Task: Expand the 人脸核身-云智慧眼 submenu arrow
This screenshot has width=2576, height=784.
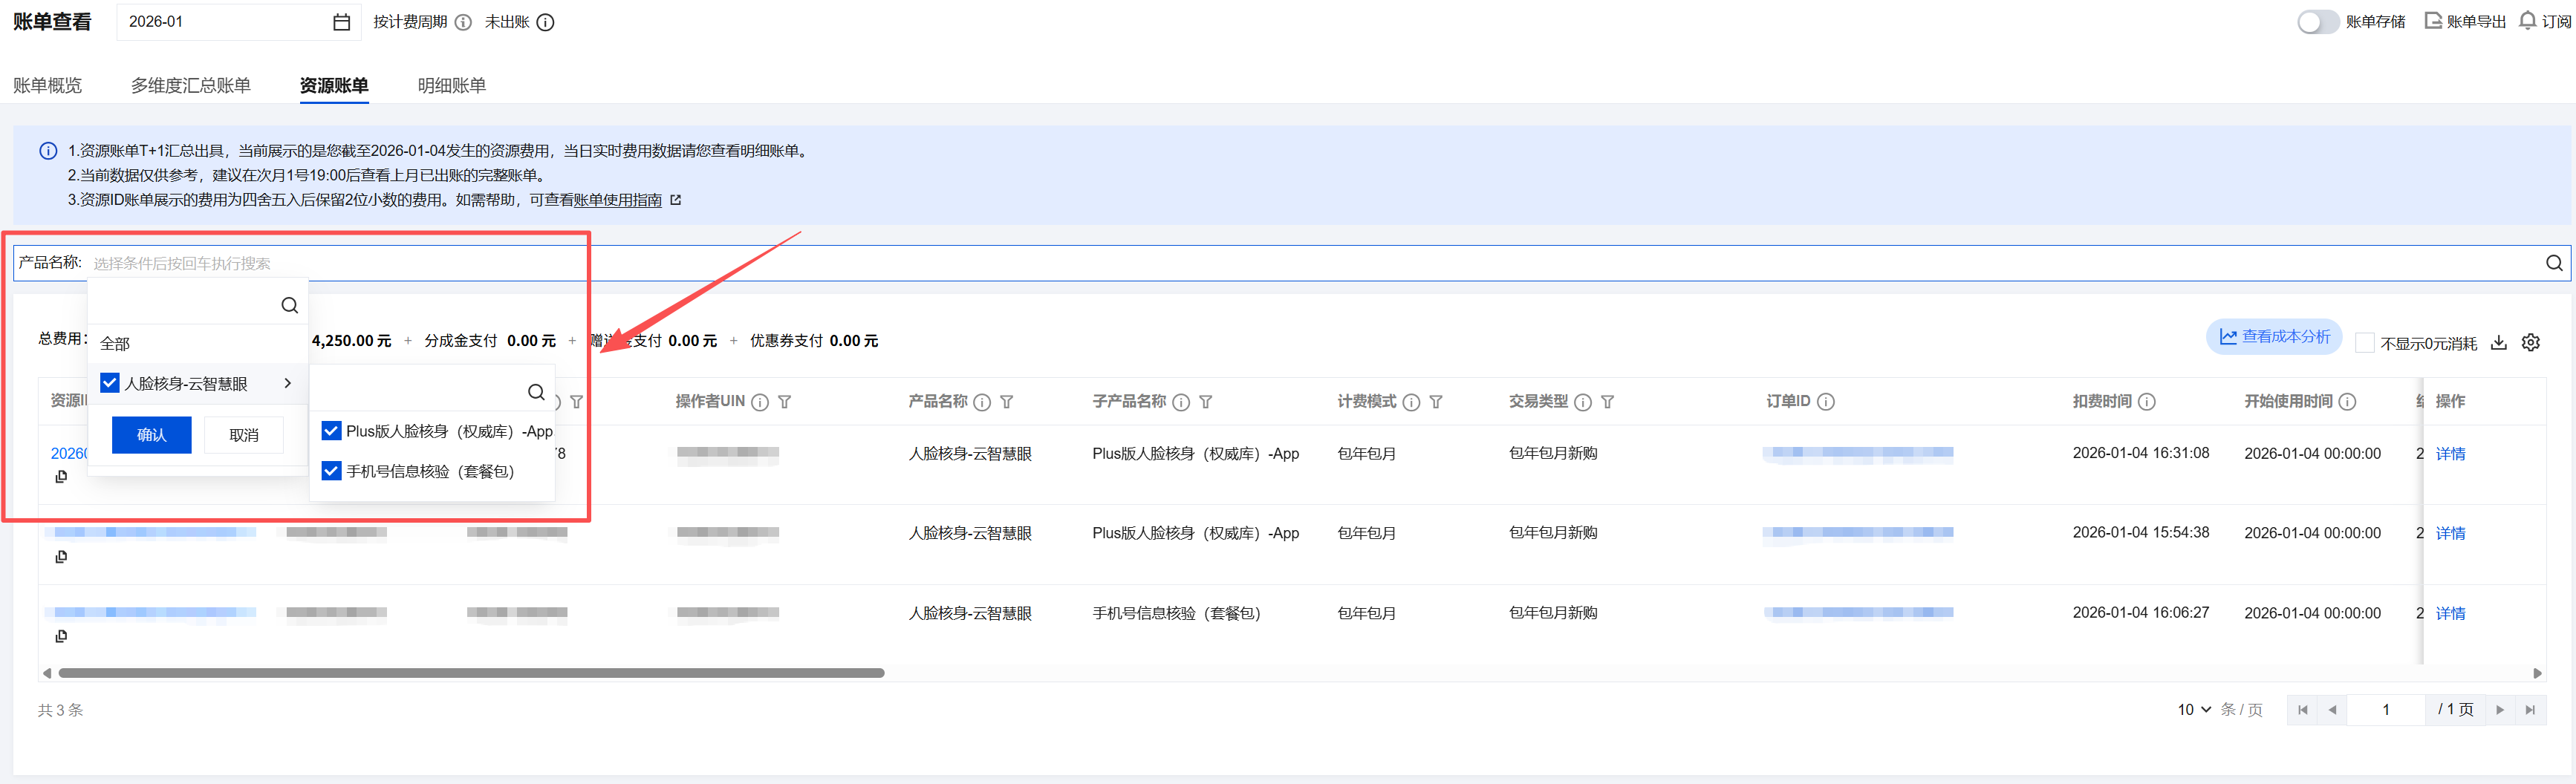Action: coord(288,383)
